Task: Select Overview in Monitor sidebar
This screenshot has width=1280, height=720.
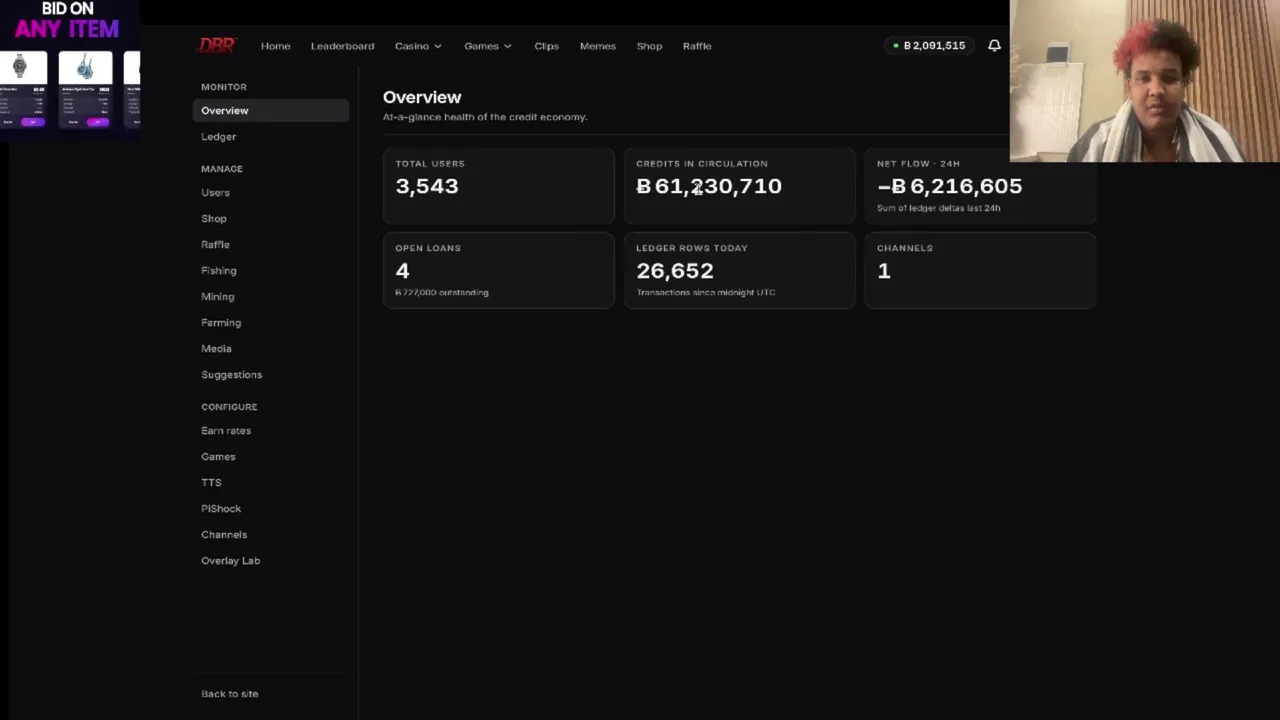Action: 271,110
